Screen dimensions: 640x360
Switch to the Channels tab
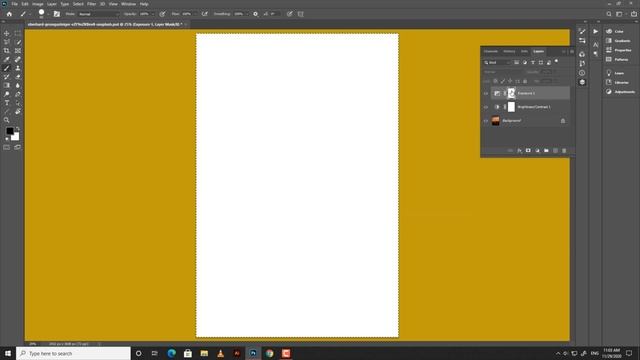coord(491,51)
